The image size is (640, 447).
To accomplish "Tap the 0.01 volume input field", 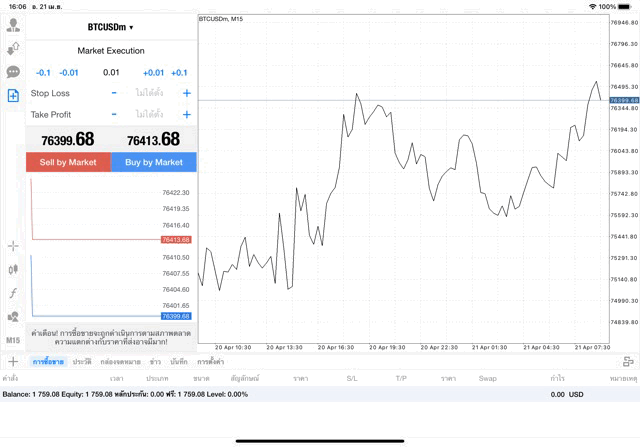I will click(111, 72).
